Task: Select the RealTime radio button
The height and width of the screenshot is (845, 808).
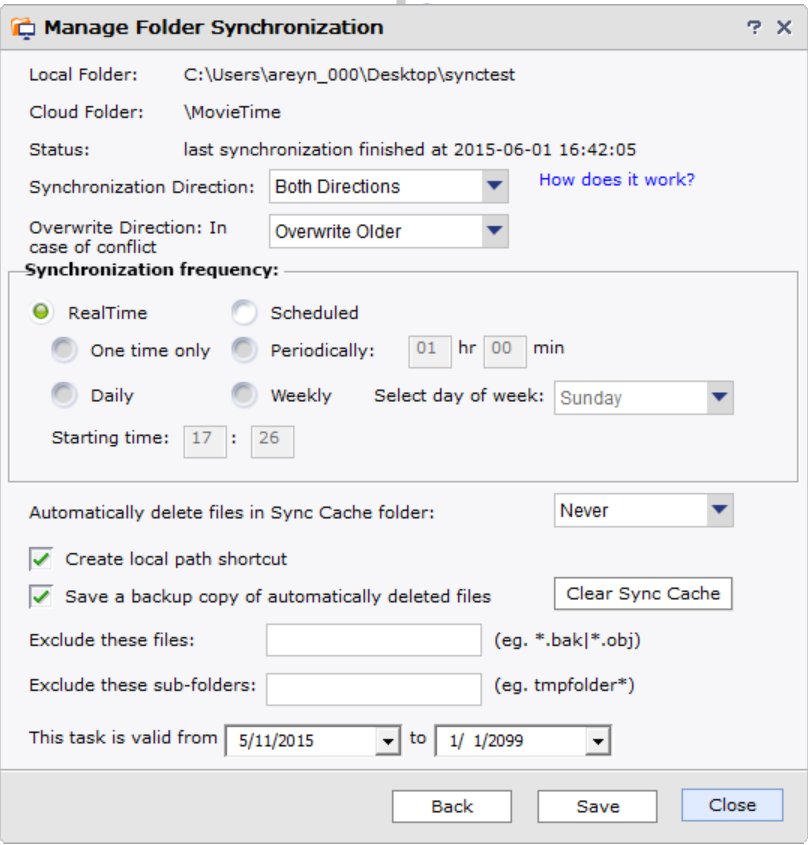Action: [41, 313]
